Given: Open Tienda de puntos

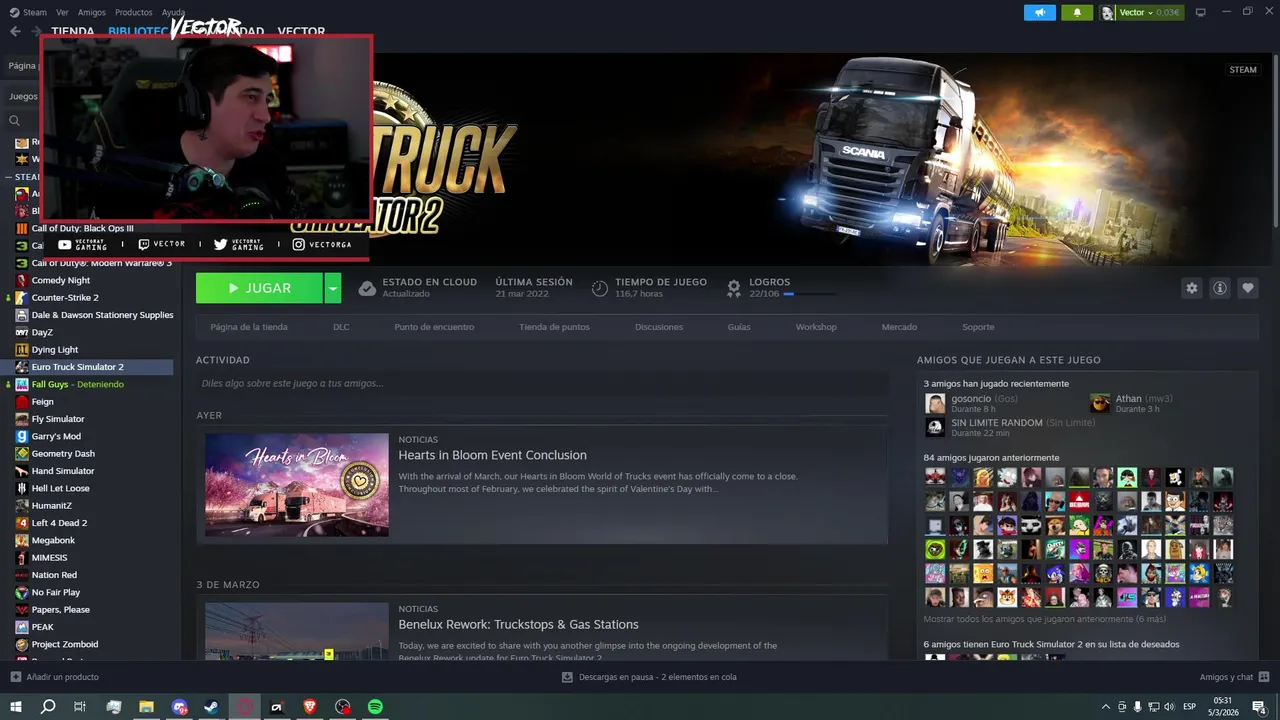Looking at the screenshot, I should [554, 327].
